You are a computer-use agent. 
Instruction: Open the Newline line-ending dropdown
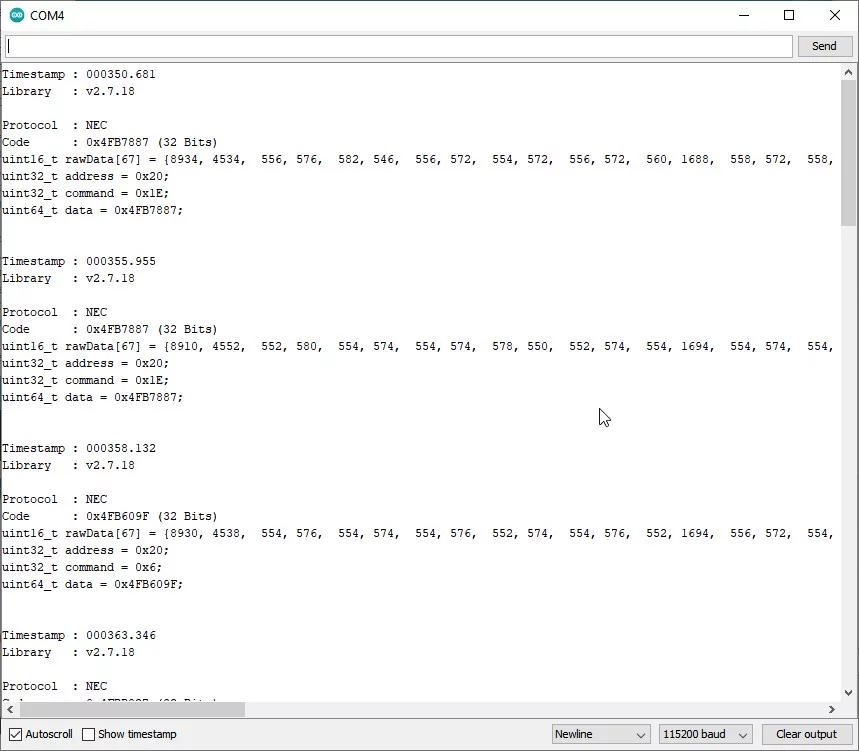point(600,734)
